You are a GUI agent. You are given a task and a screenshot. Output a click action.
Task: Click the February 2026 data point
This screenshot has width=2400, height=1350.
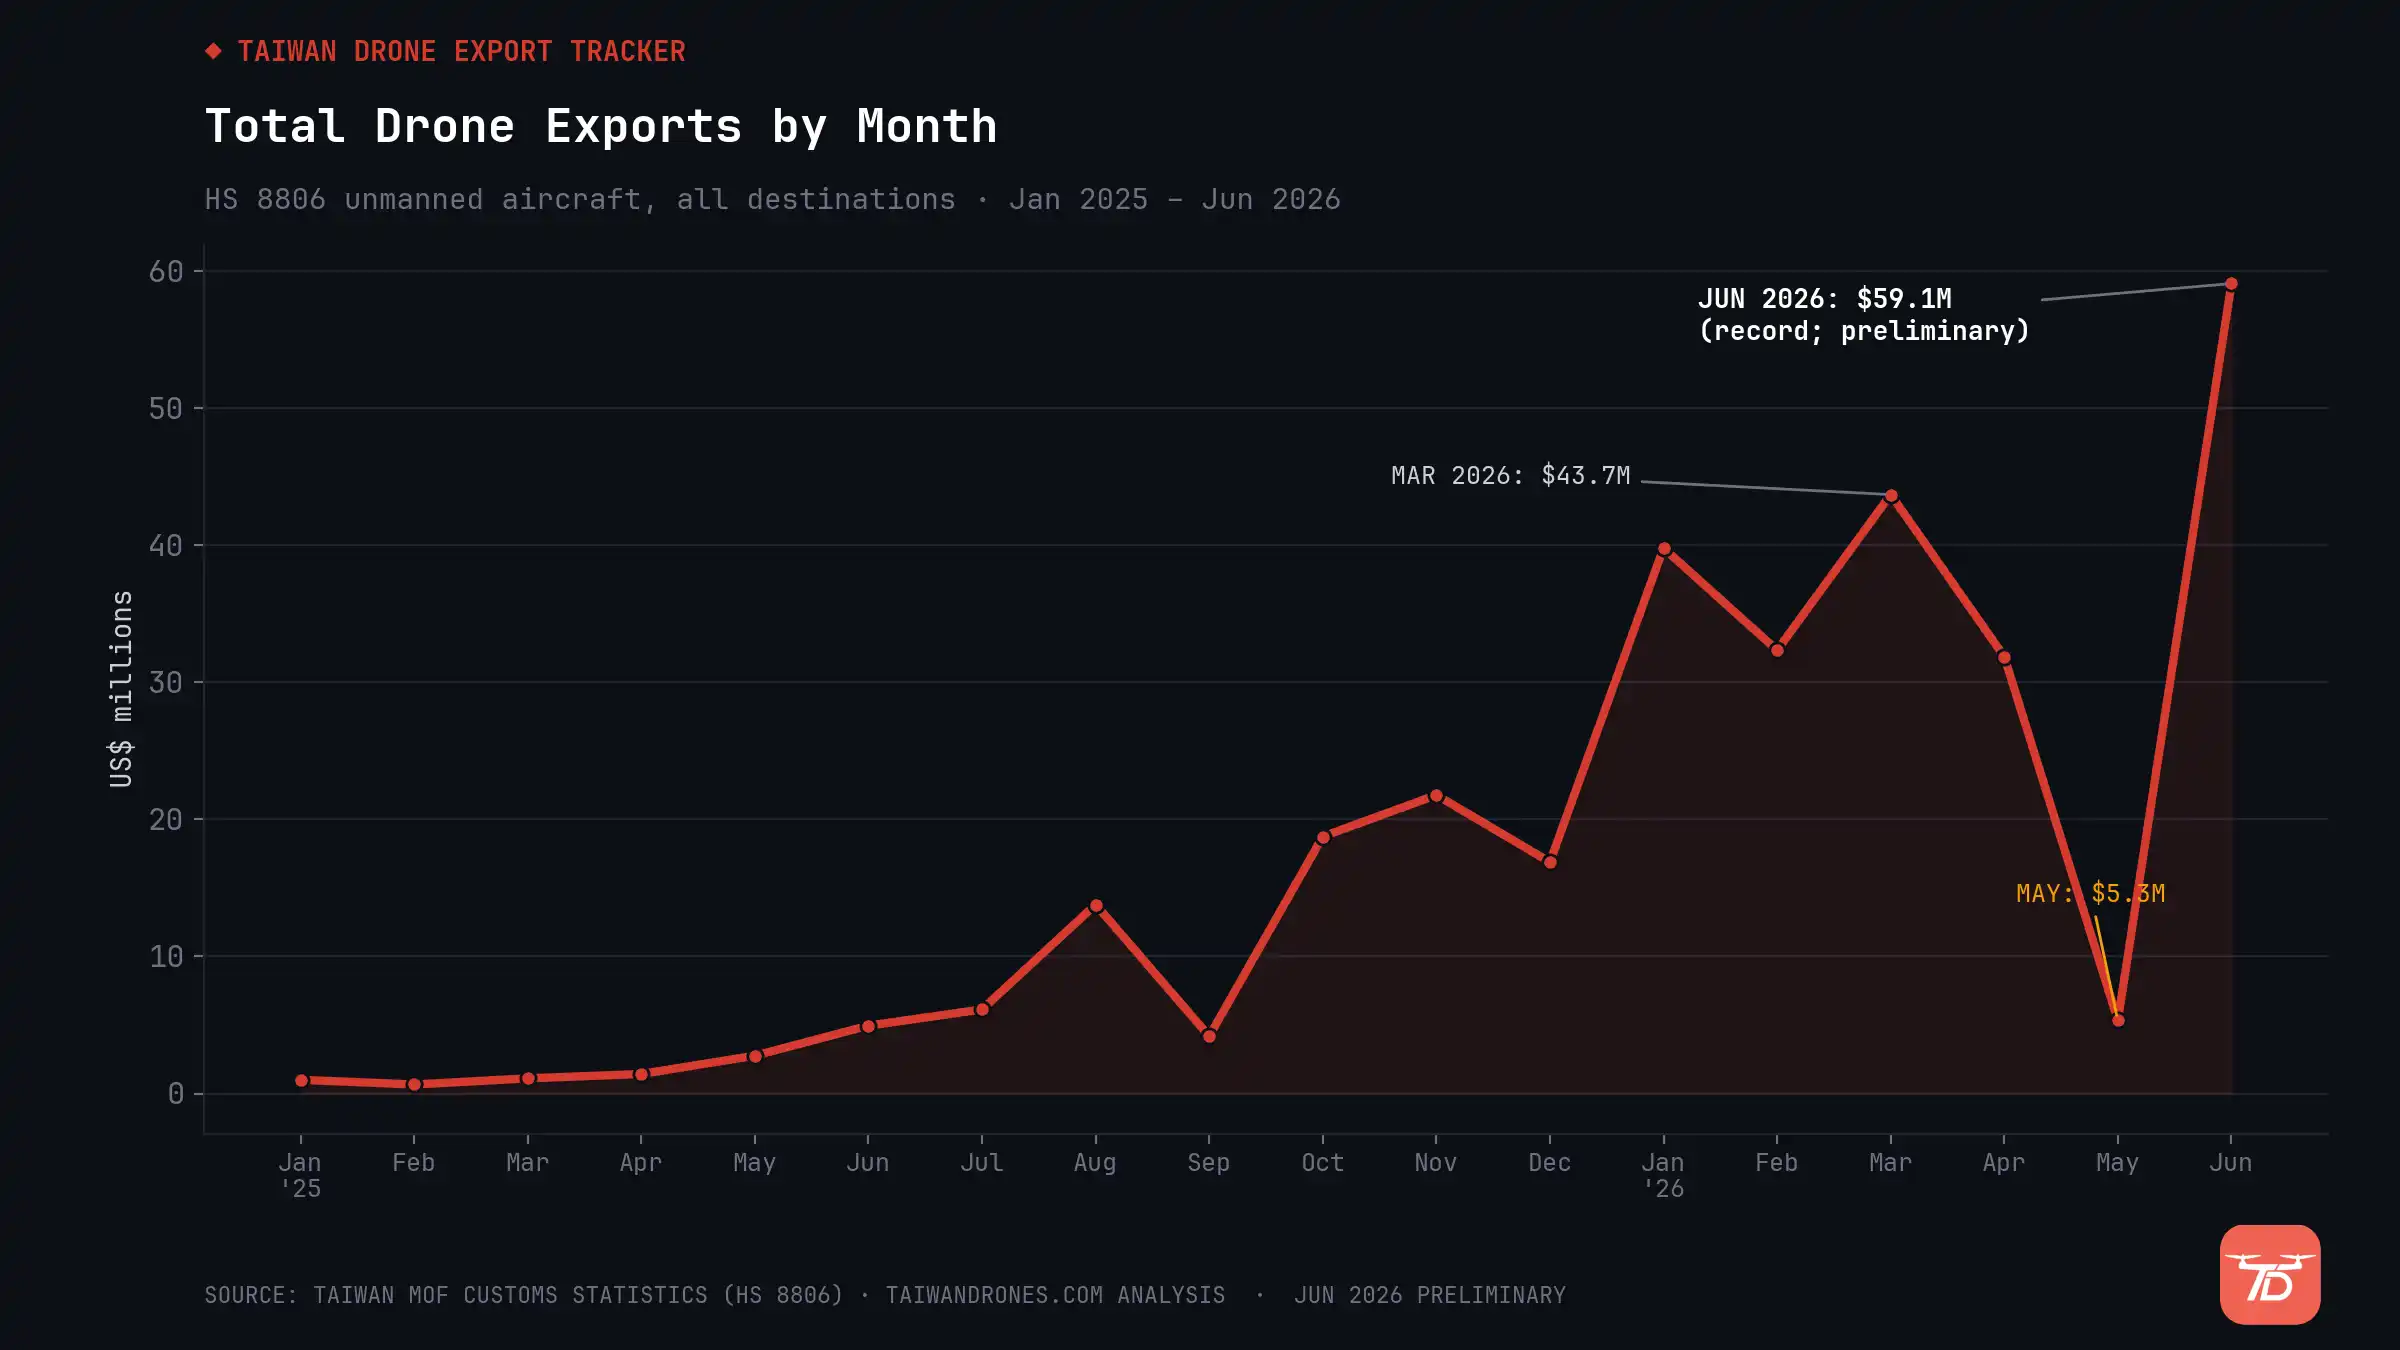pos(1777,650)
